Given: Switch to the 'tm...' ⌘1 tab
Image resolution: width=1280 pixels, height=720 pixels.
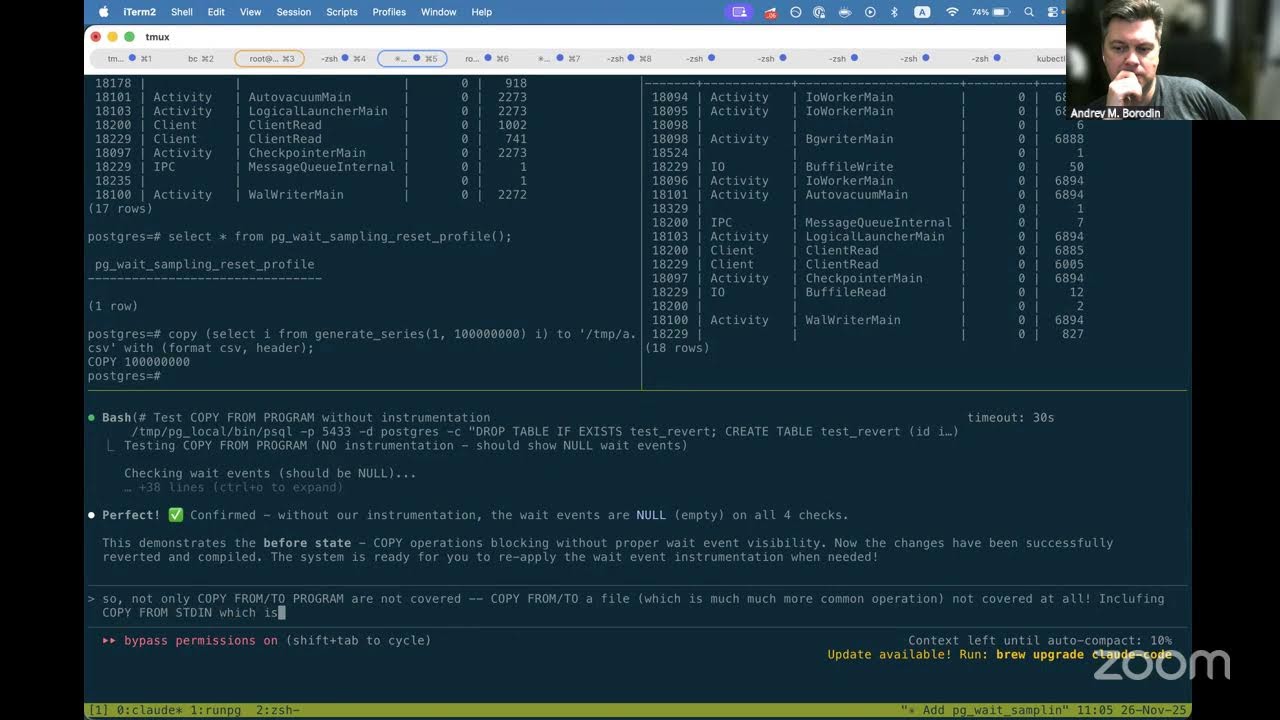Looking at the screenshot, I should (129, 59).
